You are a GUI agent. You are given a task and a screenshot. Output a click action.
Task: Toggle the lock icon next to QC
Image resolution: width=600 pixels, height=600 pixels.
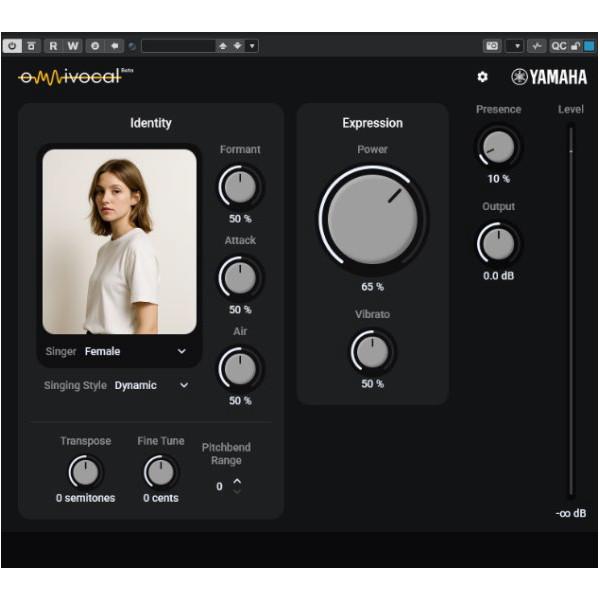click(575, 46)
